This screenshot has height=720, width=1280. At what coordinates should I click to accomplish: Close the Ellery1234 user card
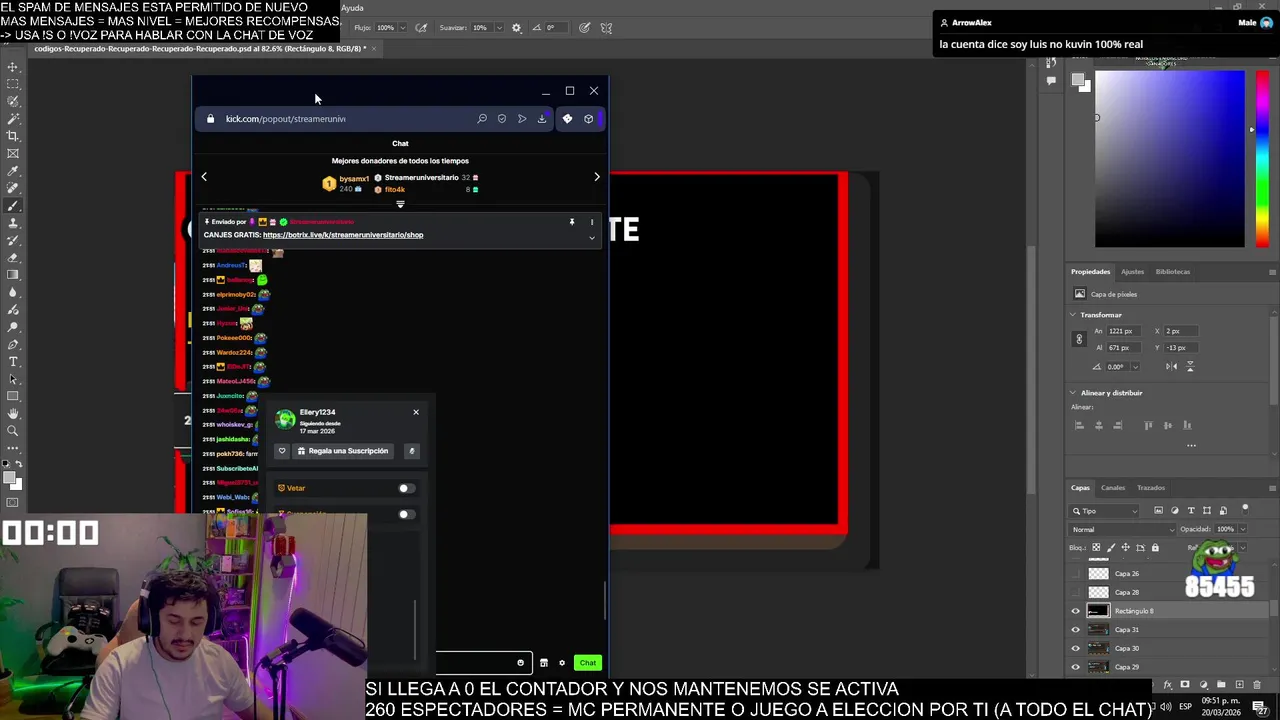(x=416, y=412)
